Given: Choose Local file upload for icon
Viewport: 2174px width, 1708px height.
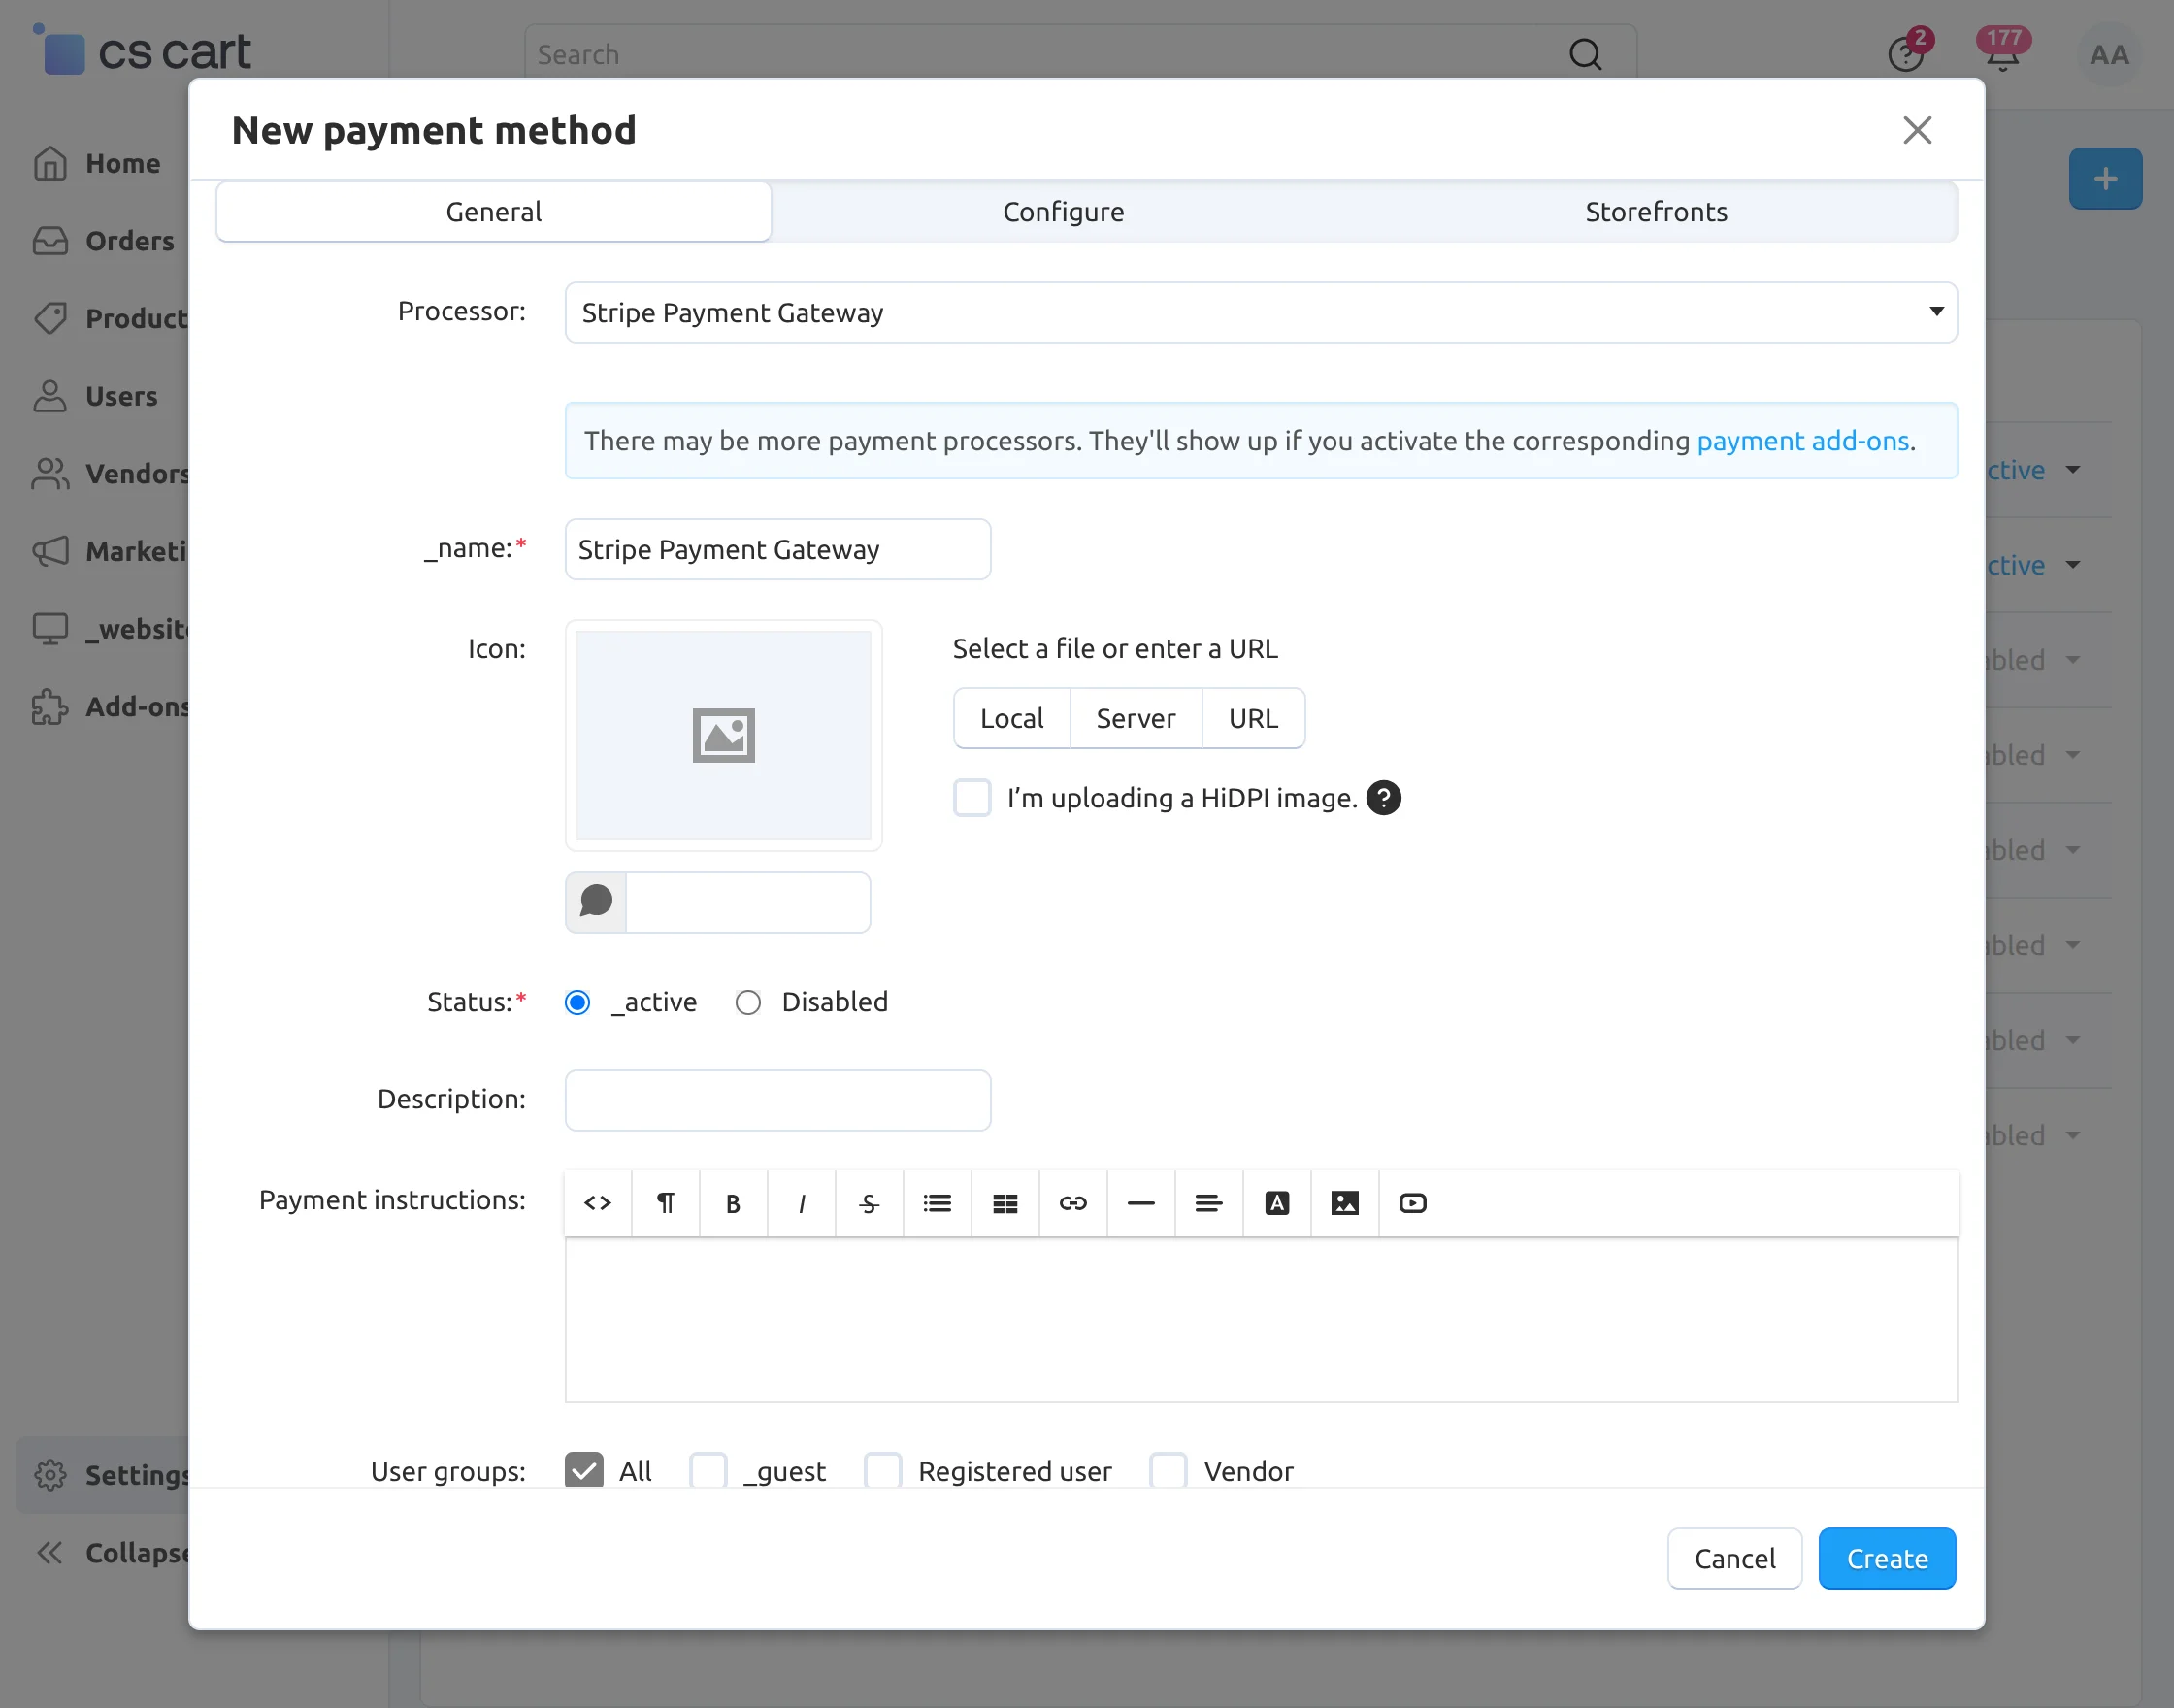Looking at the screenshot, I should point(1012,718).
